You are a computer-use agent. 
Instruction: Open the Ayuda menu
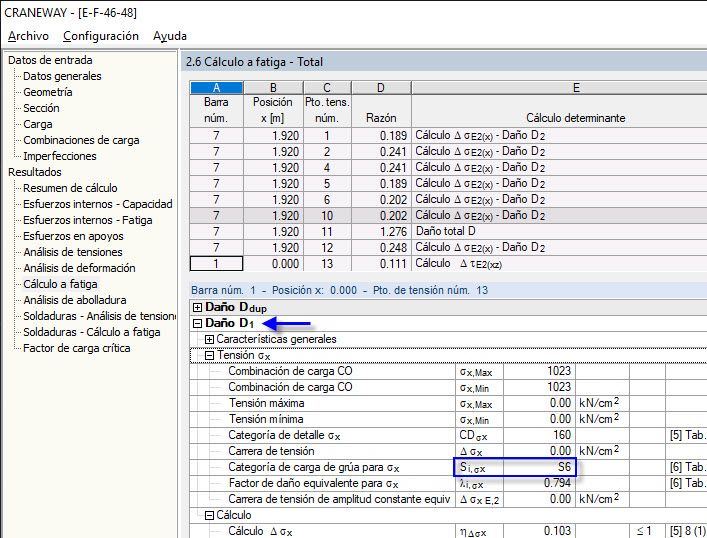tap(170, 36)
